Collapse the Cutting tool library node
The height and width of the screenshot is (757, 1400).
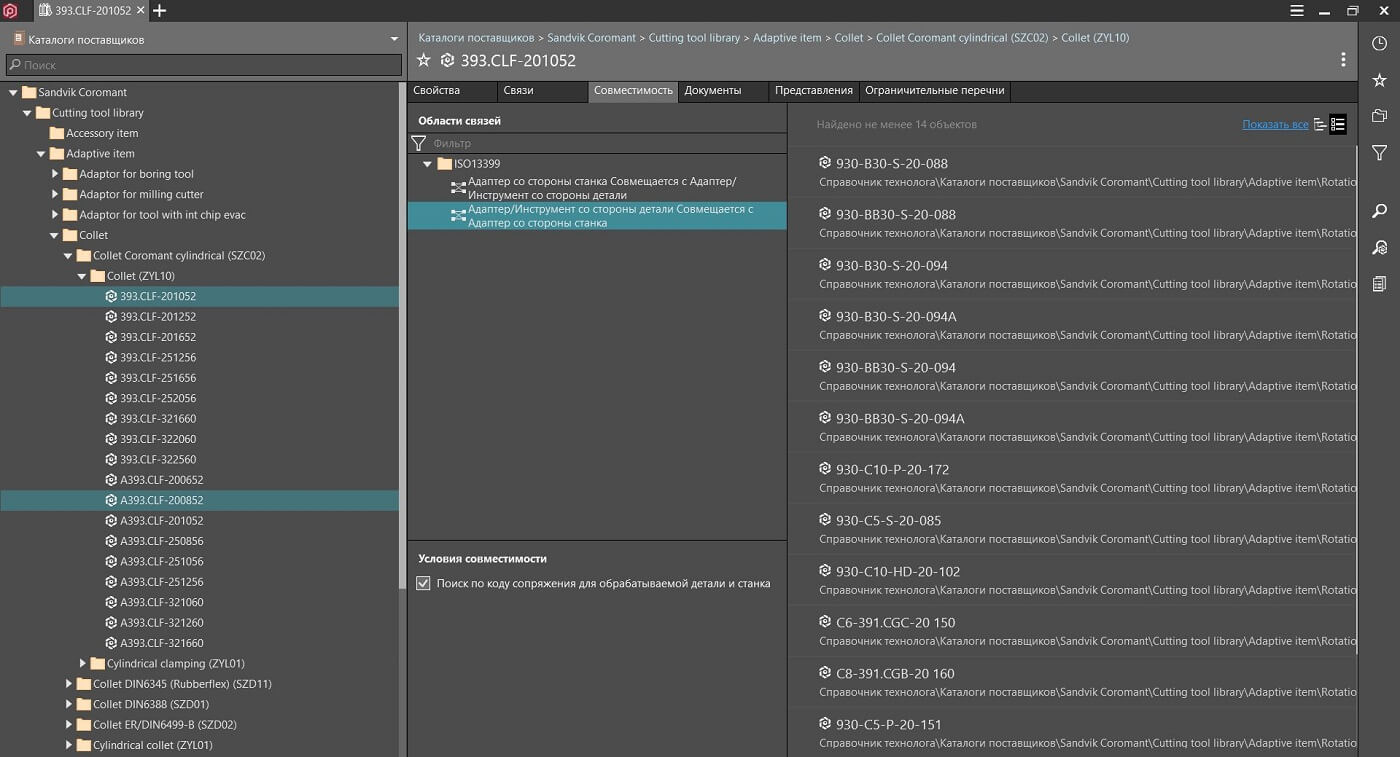[x=27, y=113]
